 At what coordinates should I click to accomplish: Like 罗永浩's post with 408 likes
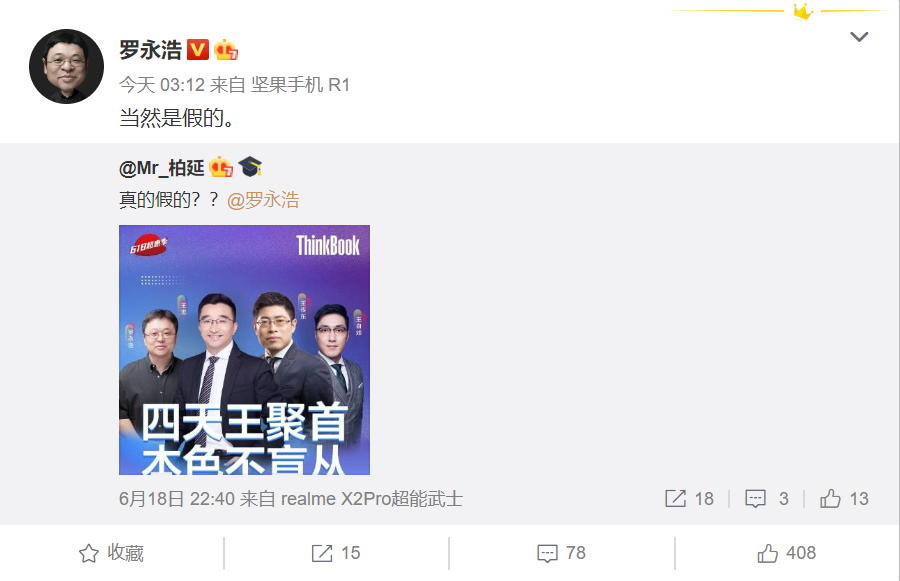pyautogui.click(x=786, y=553)
